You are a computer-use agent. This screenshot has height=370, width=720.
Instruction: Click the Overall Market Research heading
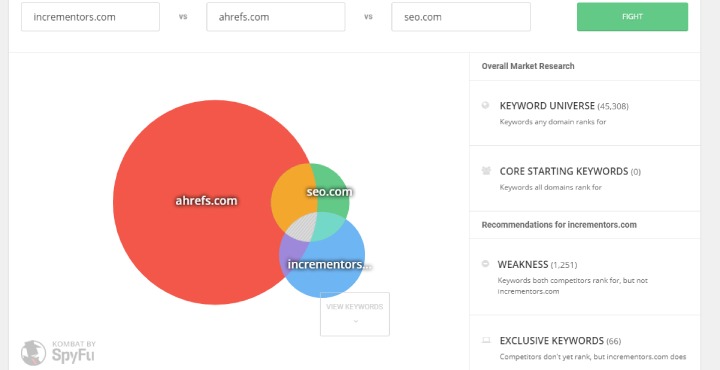pyautogui.click(x=528, y=66)
